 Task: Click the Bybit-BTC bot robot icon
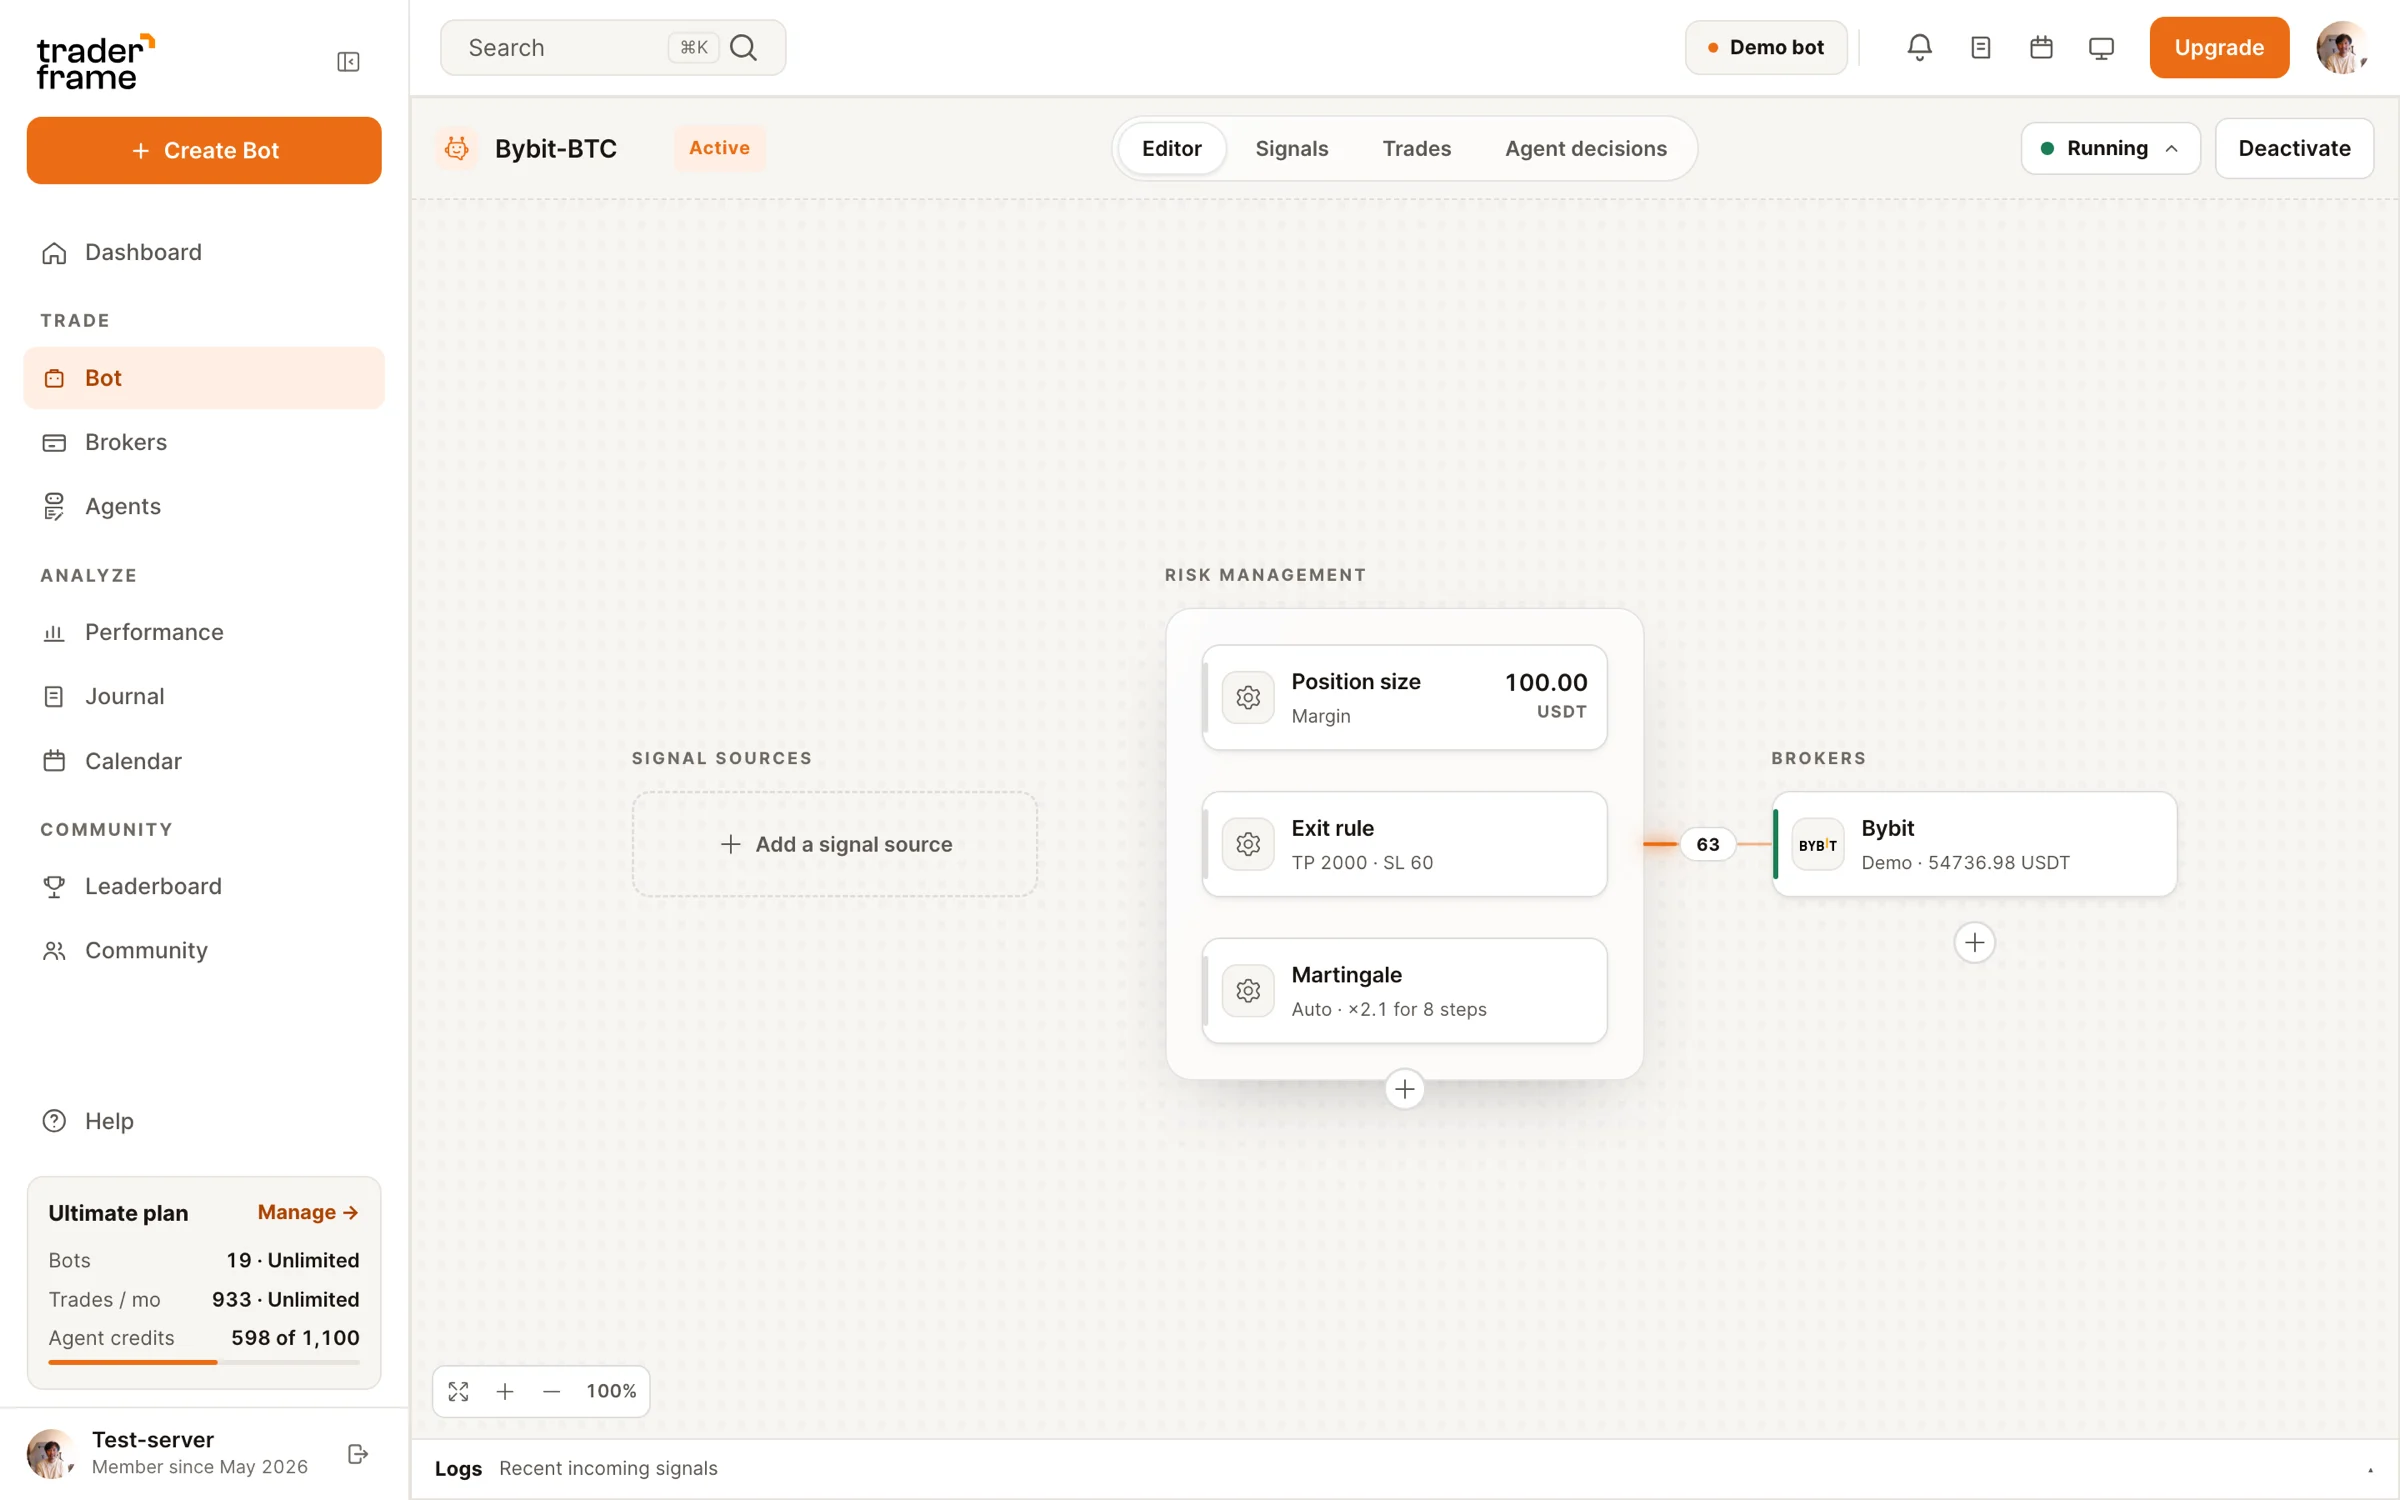pyautogui.click(x=457, y=148)
